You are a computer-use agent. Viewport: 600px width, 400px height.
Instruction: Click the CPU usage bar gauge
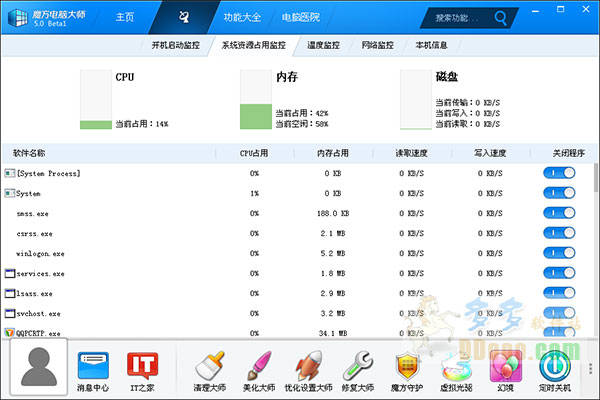tap(96, 100)
